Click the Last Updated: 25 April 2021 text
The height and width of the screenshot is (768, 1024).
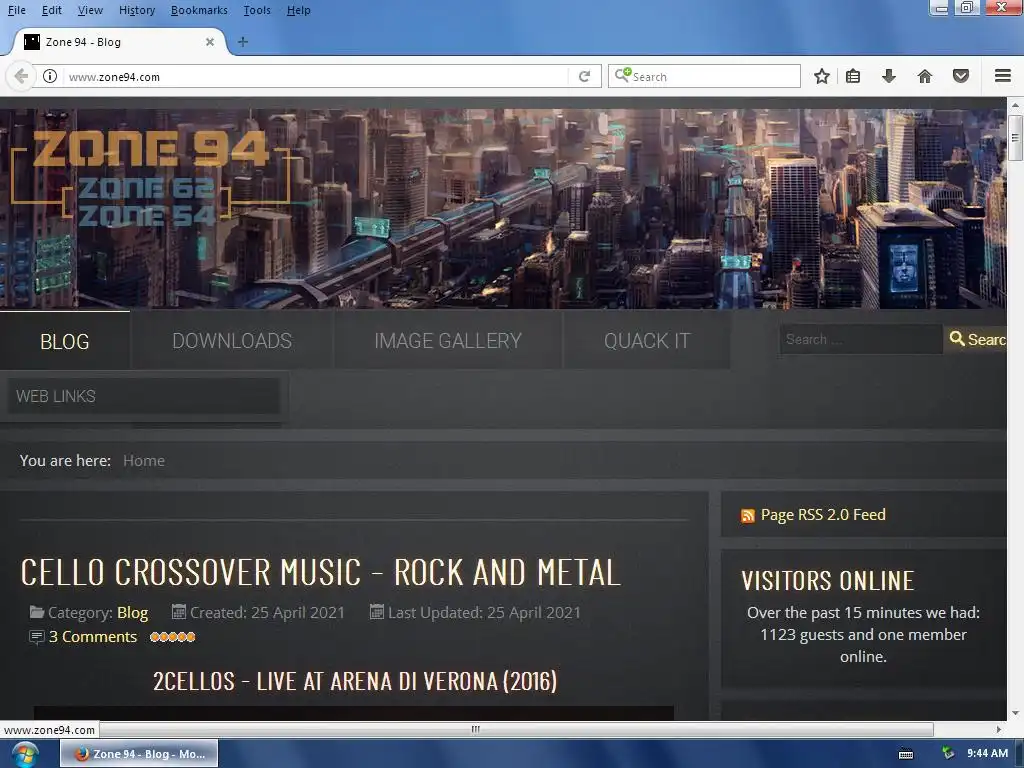pyautogui.click(x=484, y=613)
